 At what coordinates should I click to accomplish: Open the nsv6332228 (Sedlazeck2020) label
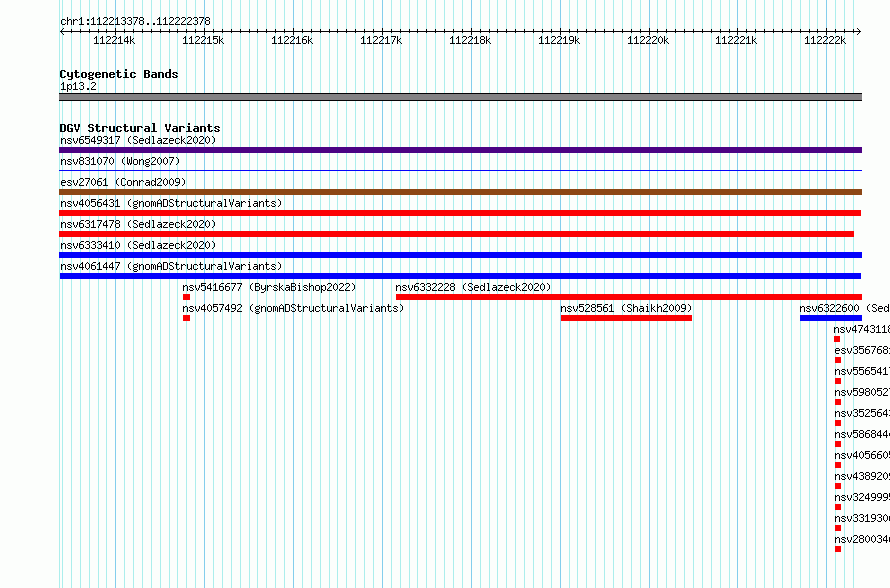coord(473,287)
